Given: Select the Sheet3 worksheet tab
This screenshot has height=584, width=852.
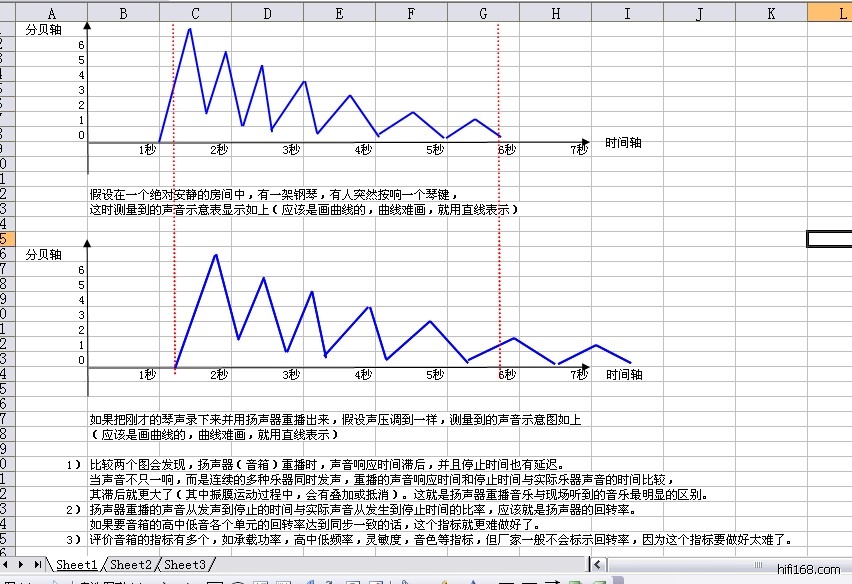Looking at the screenshot, I should point(186,566).
